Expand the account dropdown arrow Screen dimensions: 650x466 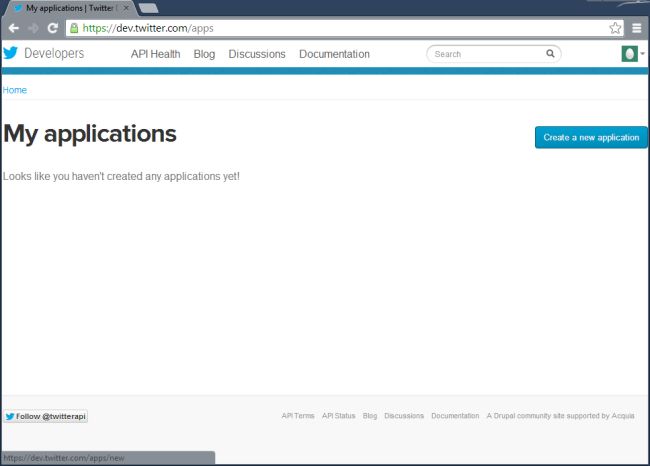(x=643, y=54)
